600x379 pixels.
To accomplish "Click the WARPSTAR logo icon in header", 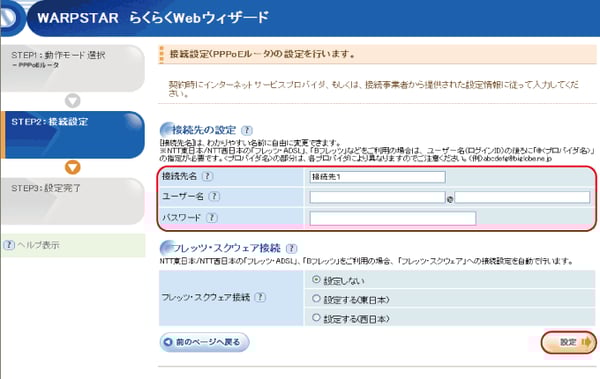I will (x=10, y=18).
